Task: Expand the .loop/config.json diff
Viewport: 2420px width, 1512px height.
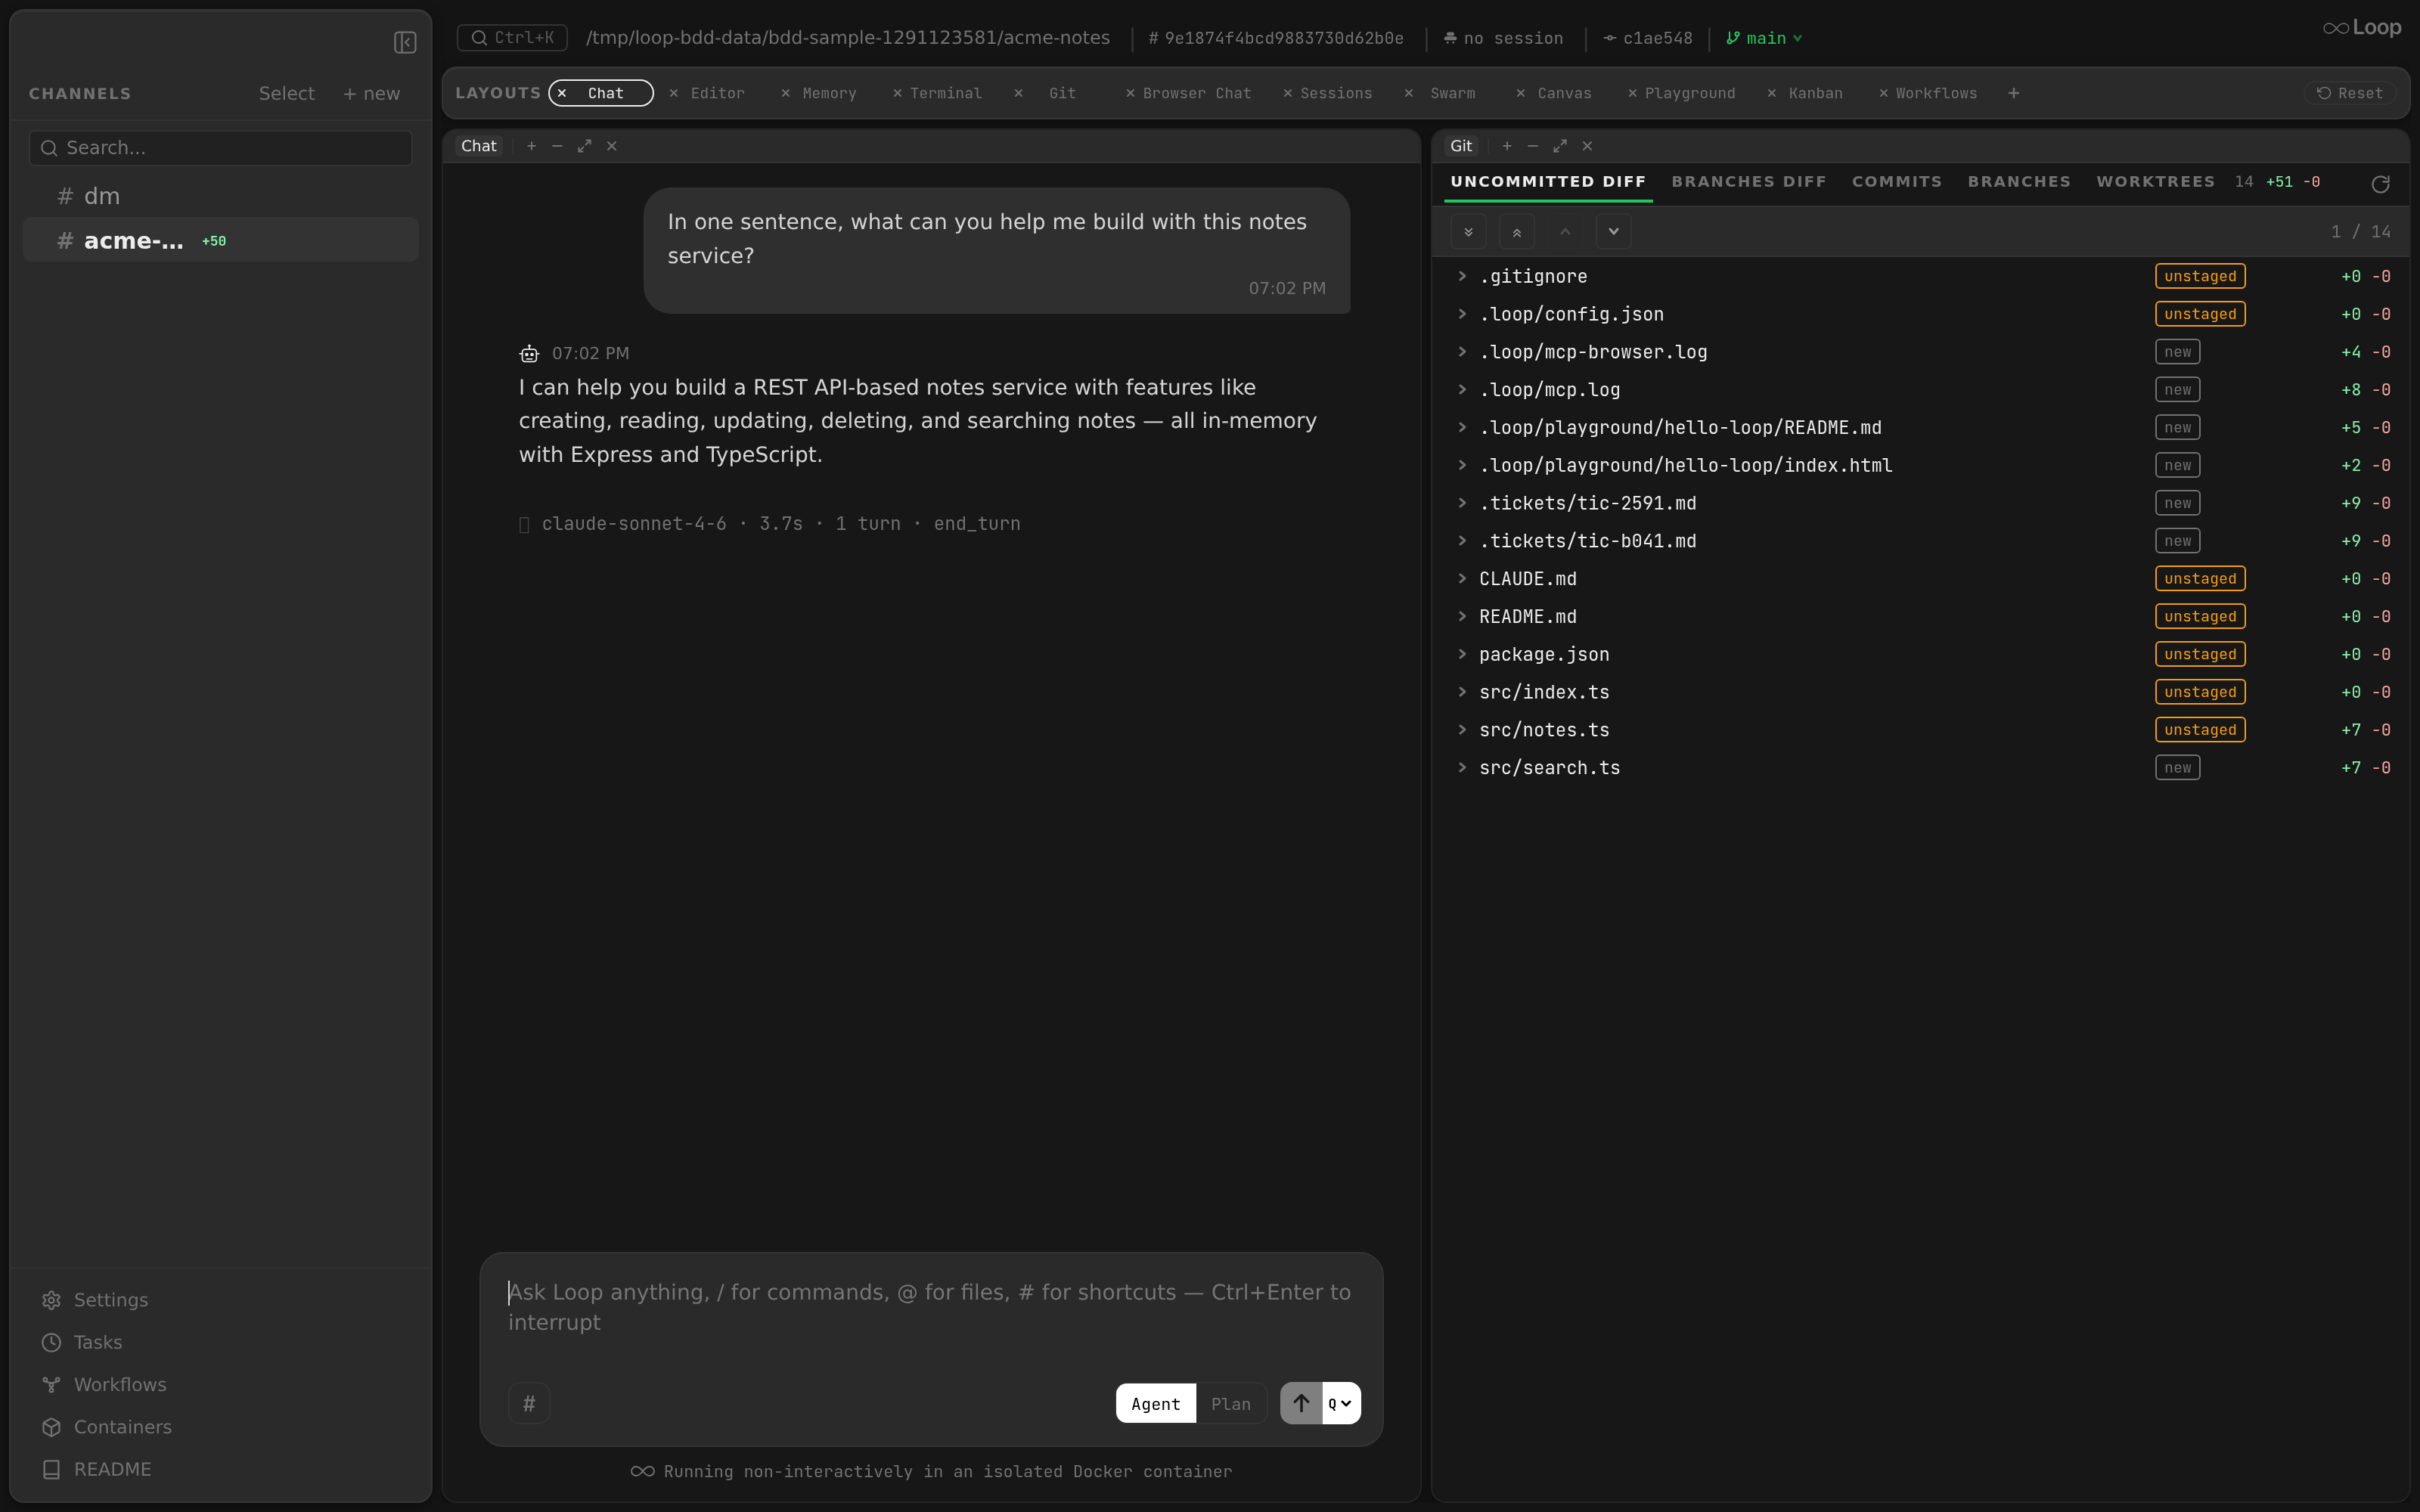Action: pyautogui.click(x=1462, y=314)
